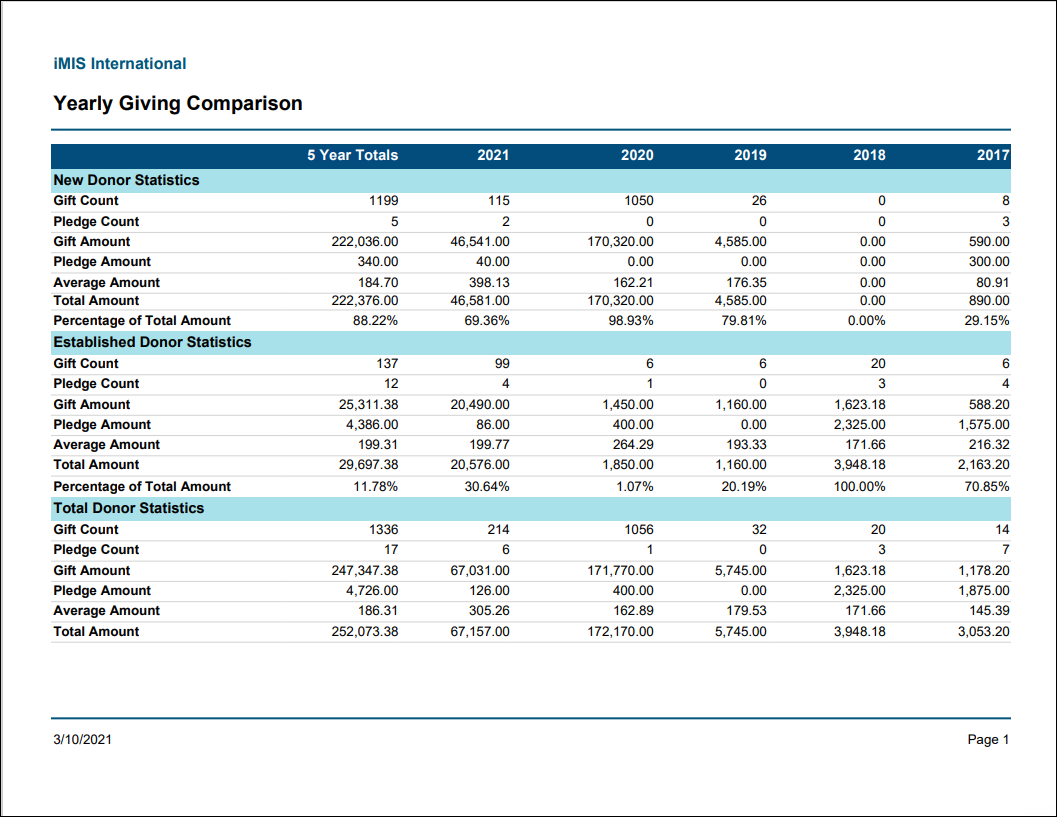Click the 67,157.00 total amount value
The width and height of the screenshot is (1057, 817).
[480, 632]
